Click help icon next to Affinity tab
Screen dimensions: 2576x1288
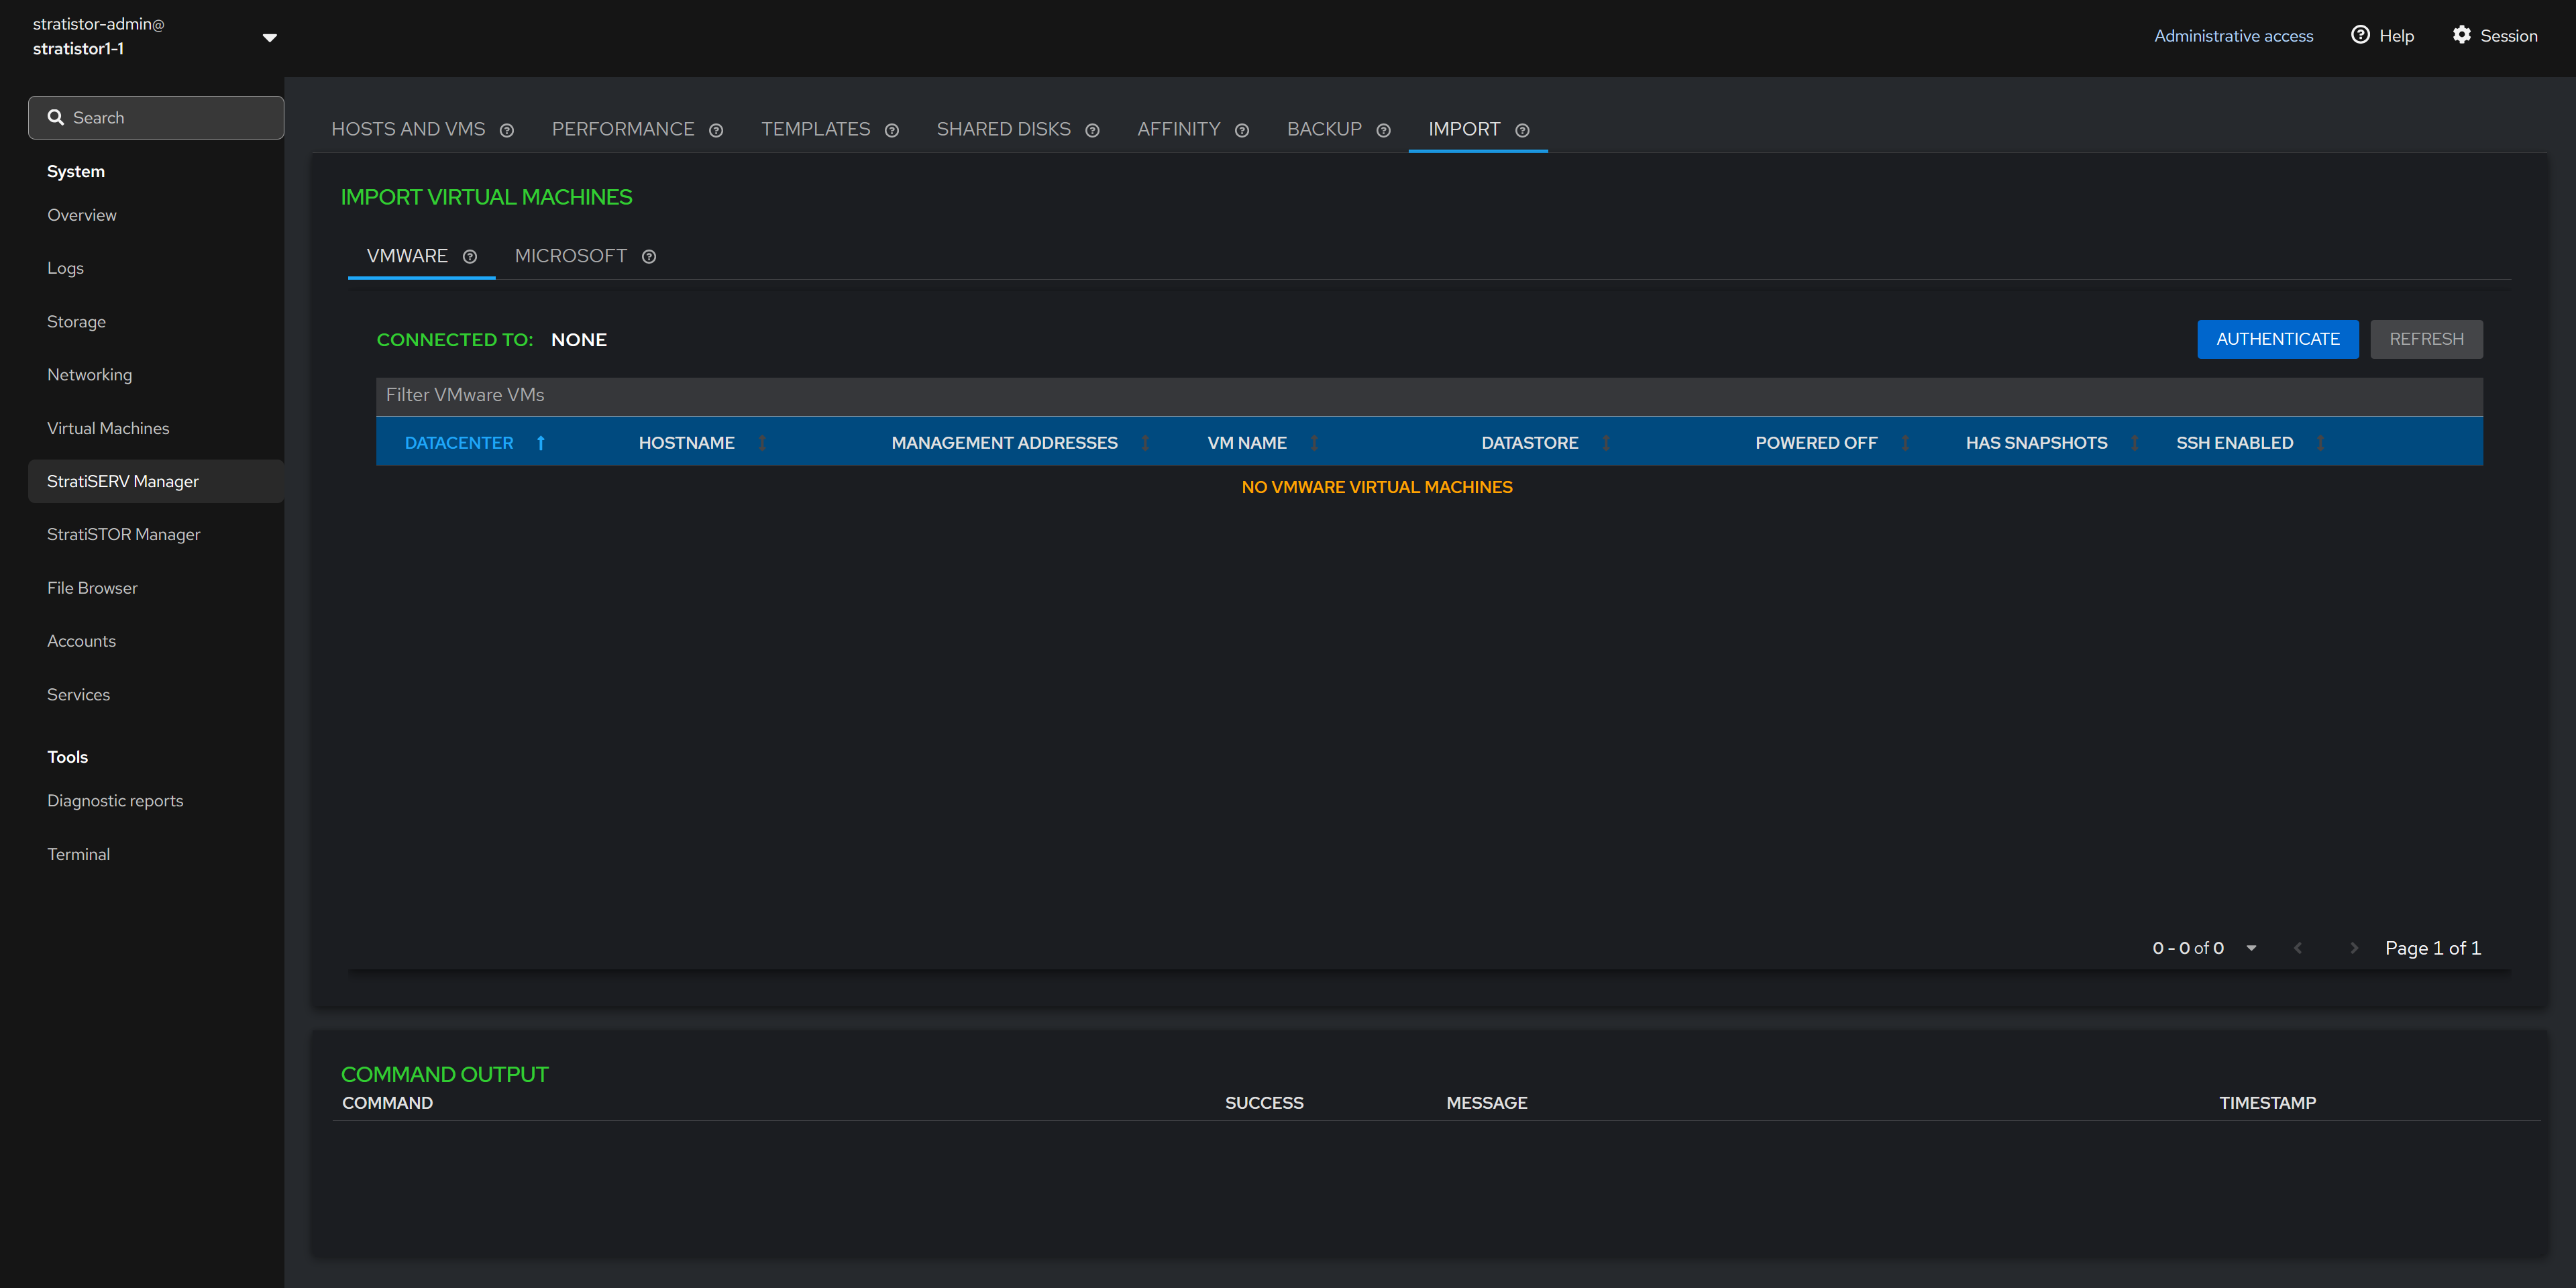click(1242, 130)
